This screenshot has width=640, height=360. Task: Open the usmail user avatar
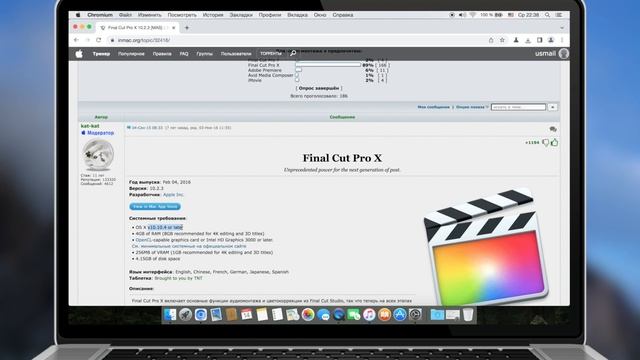coord(564,53)
